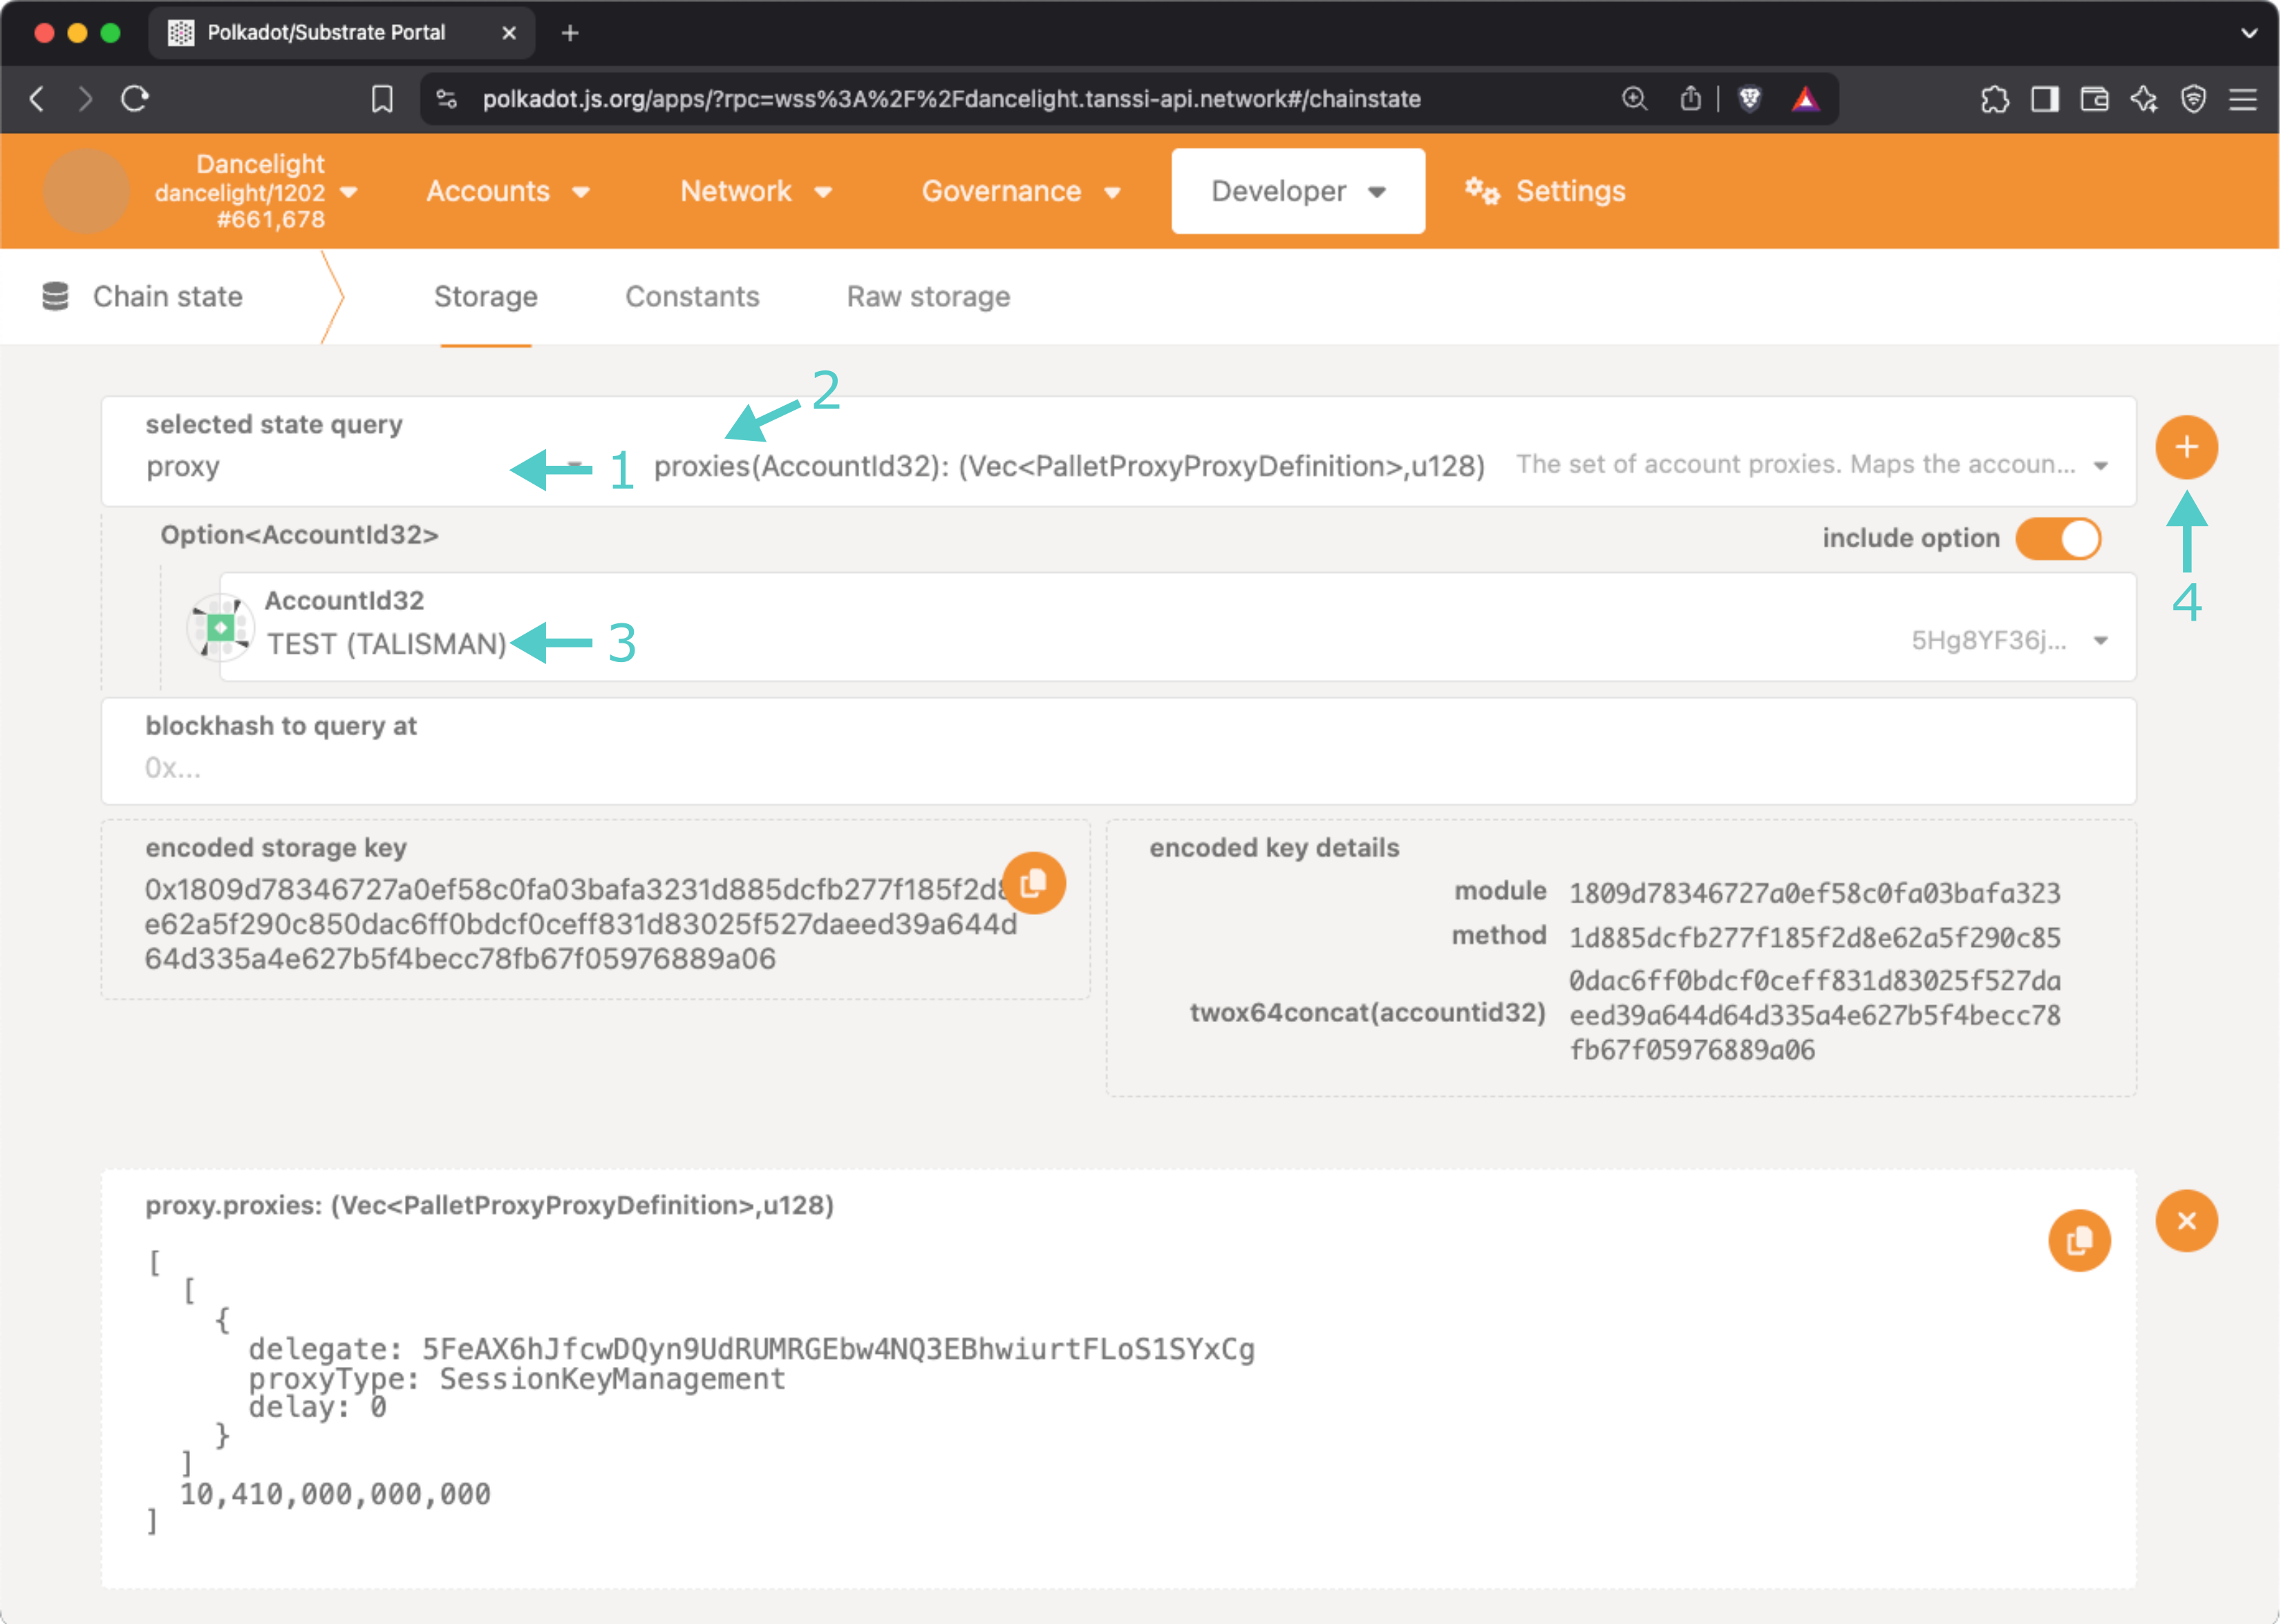Toggle the browser sidebar panel
The width and height of the screenshot is (2281, 1624).
coord(2045,99)
